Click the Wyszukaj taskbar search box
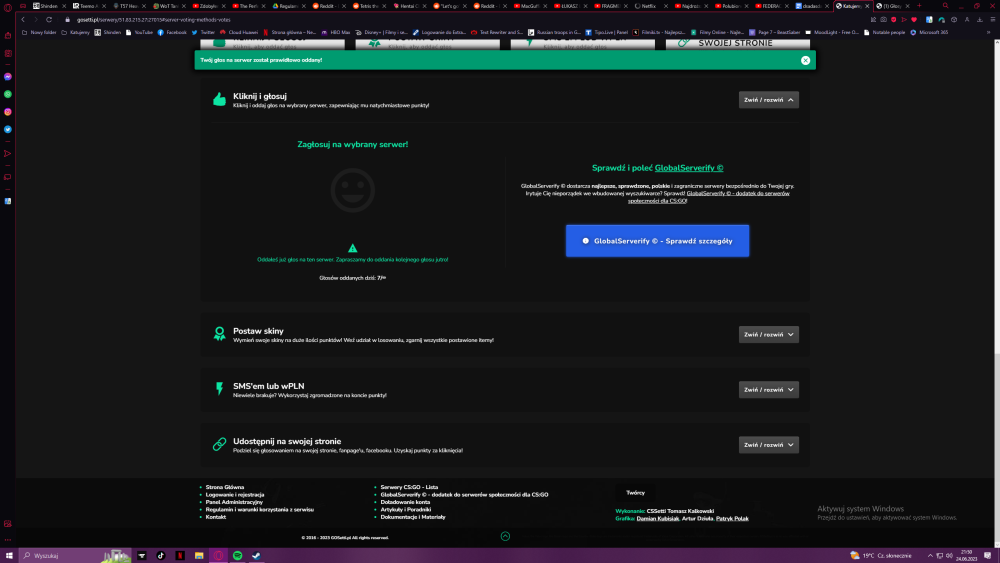The width and height of the screenshot is (1000, 563). pos(75,555)
